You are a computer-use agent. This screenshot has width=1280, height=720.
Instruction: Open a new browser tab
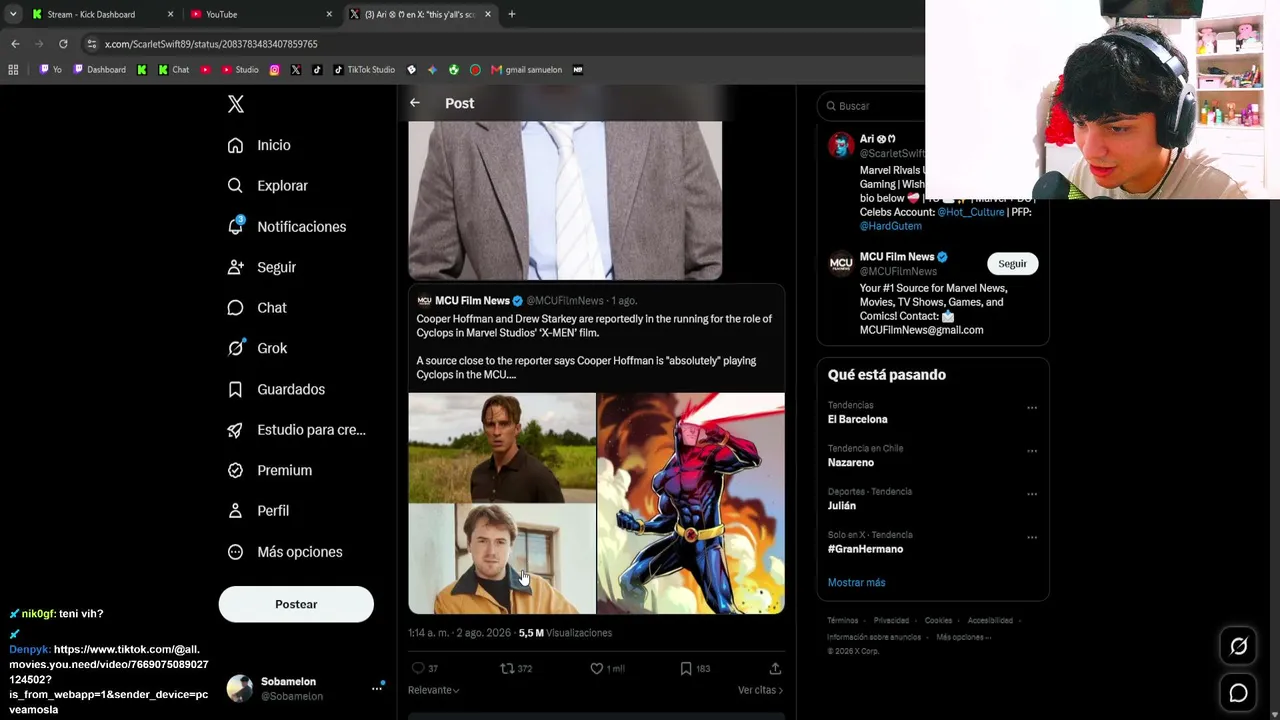(512, 14)
